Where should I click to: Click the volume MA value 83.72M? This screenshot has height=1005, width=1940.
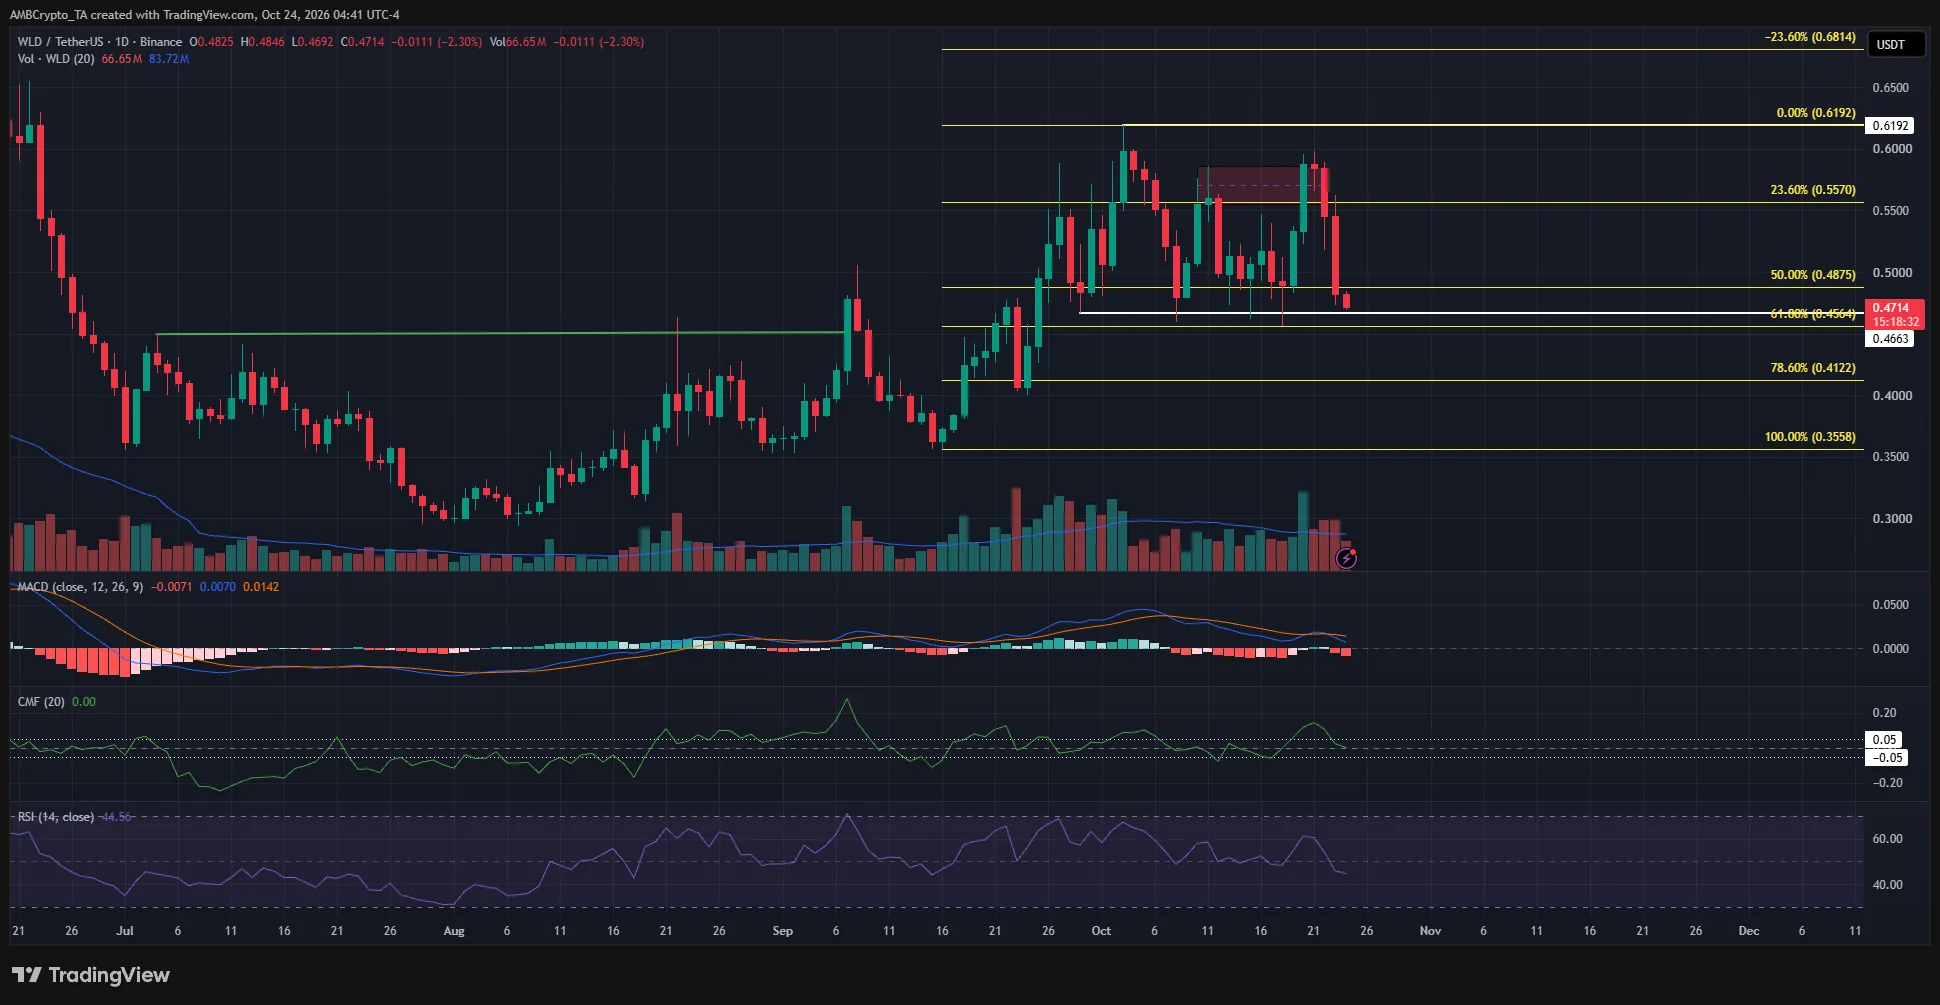[169, 59]
